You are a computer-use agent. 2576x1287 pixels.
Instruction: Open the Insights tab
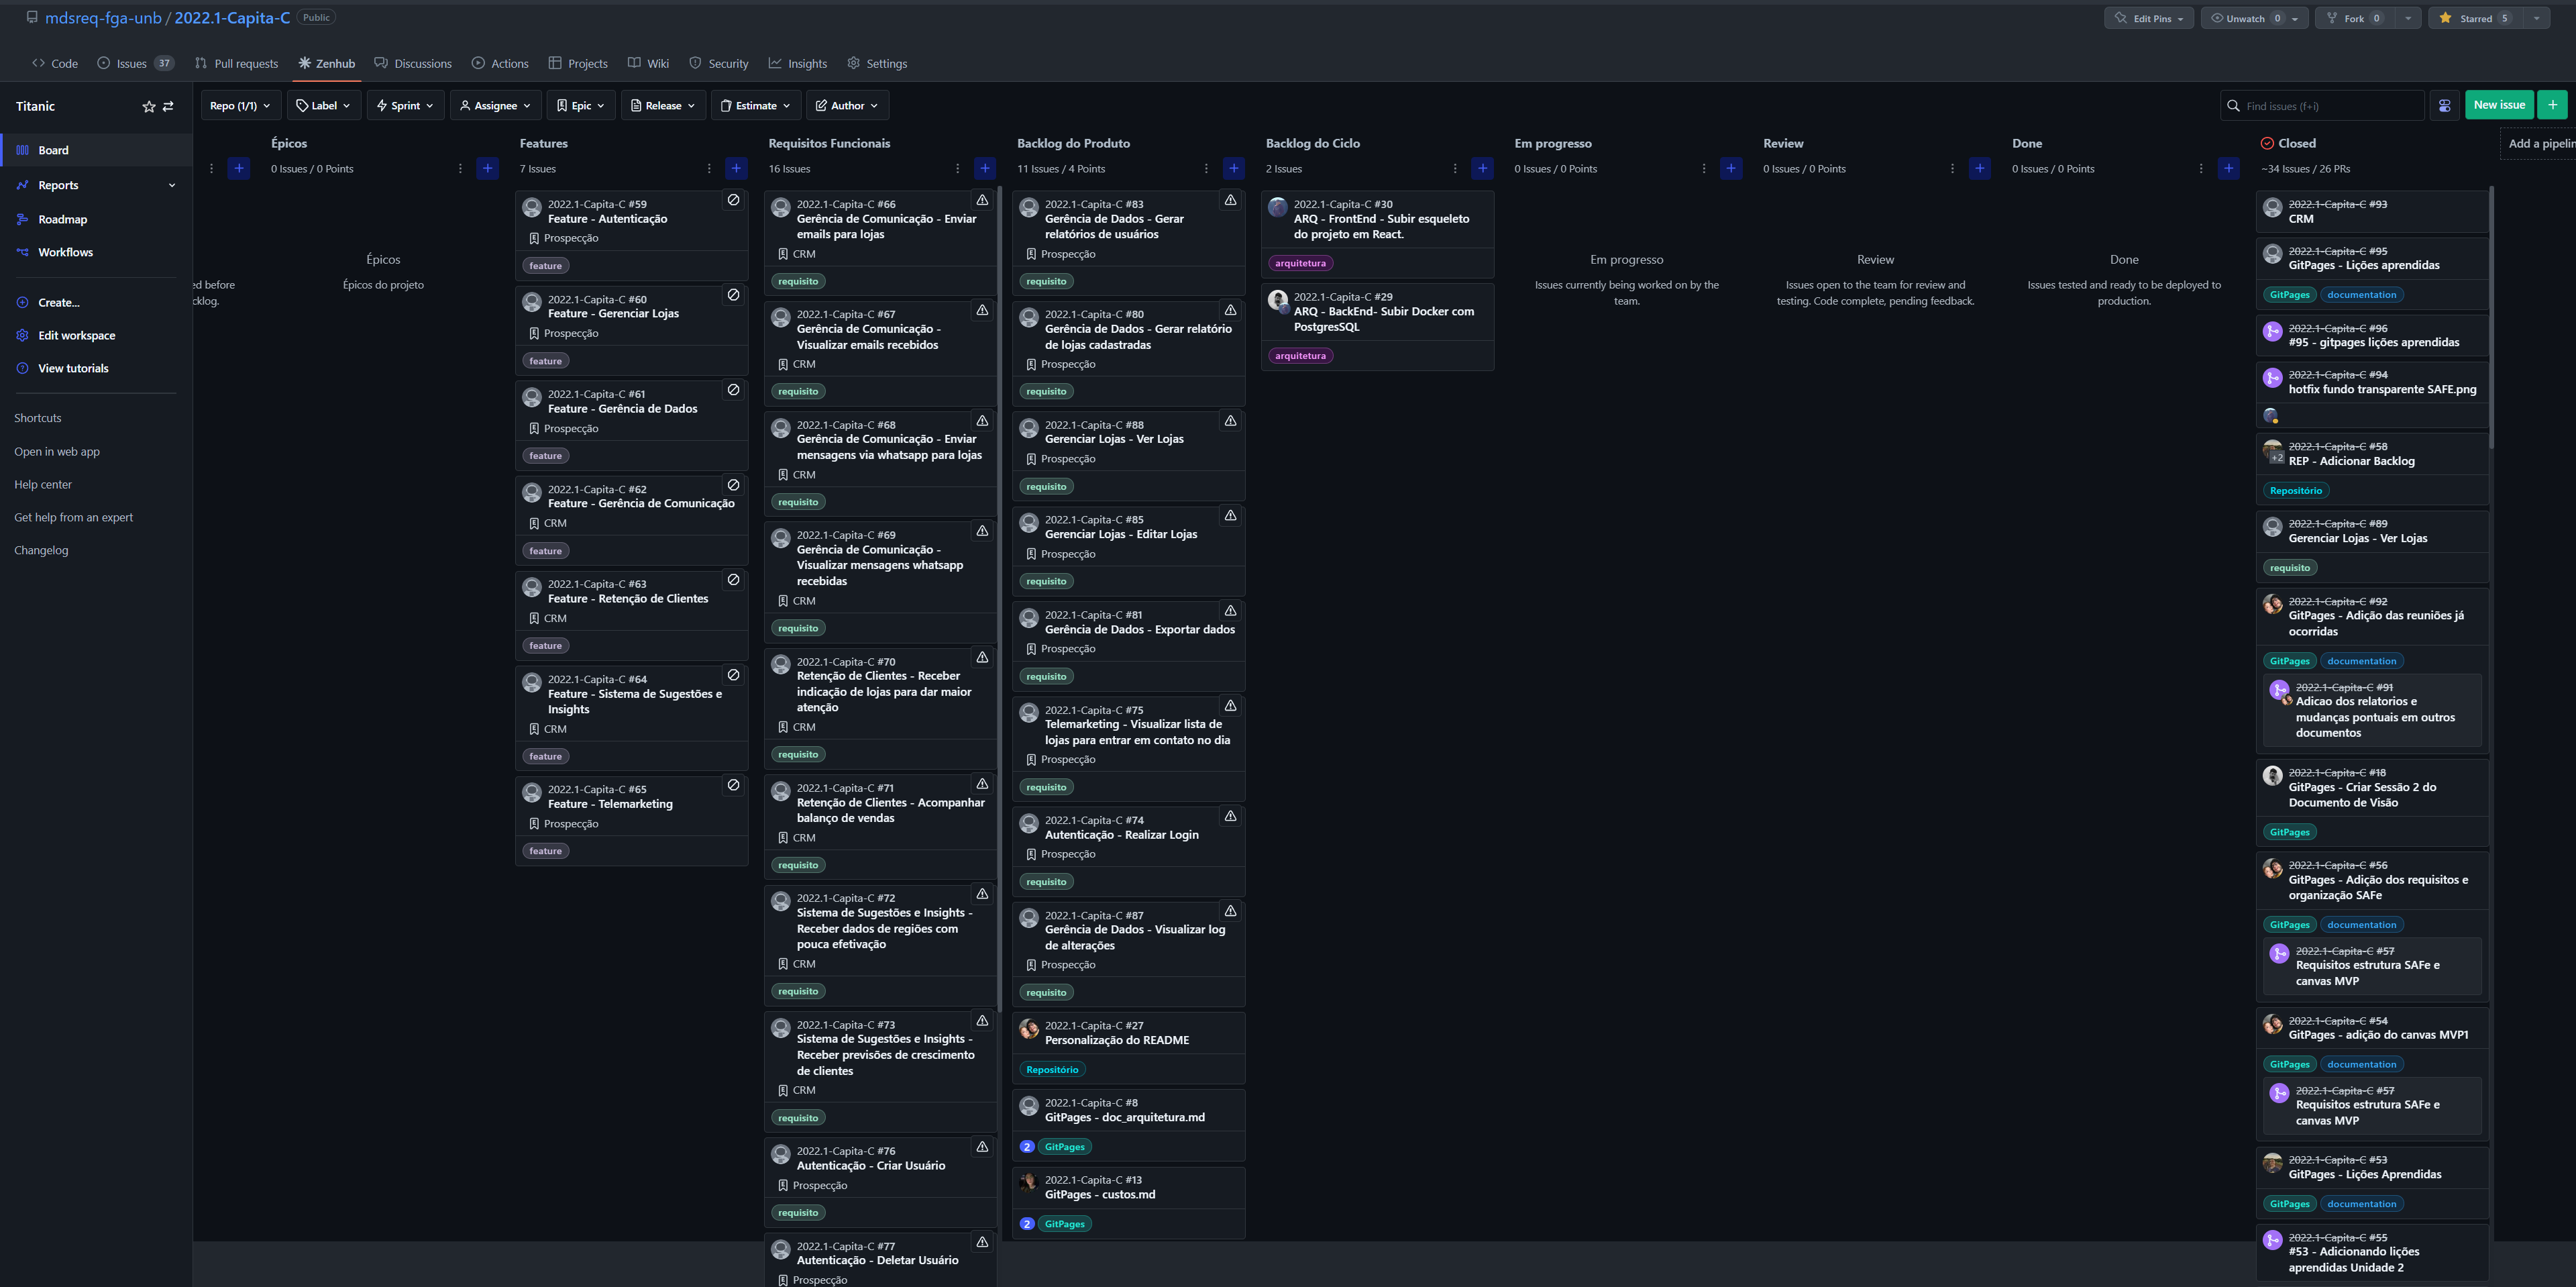coord(797,63)
